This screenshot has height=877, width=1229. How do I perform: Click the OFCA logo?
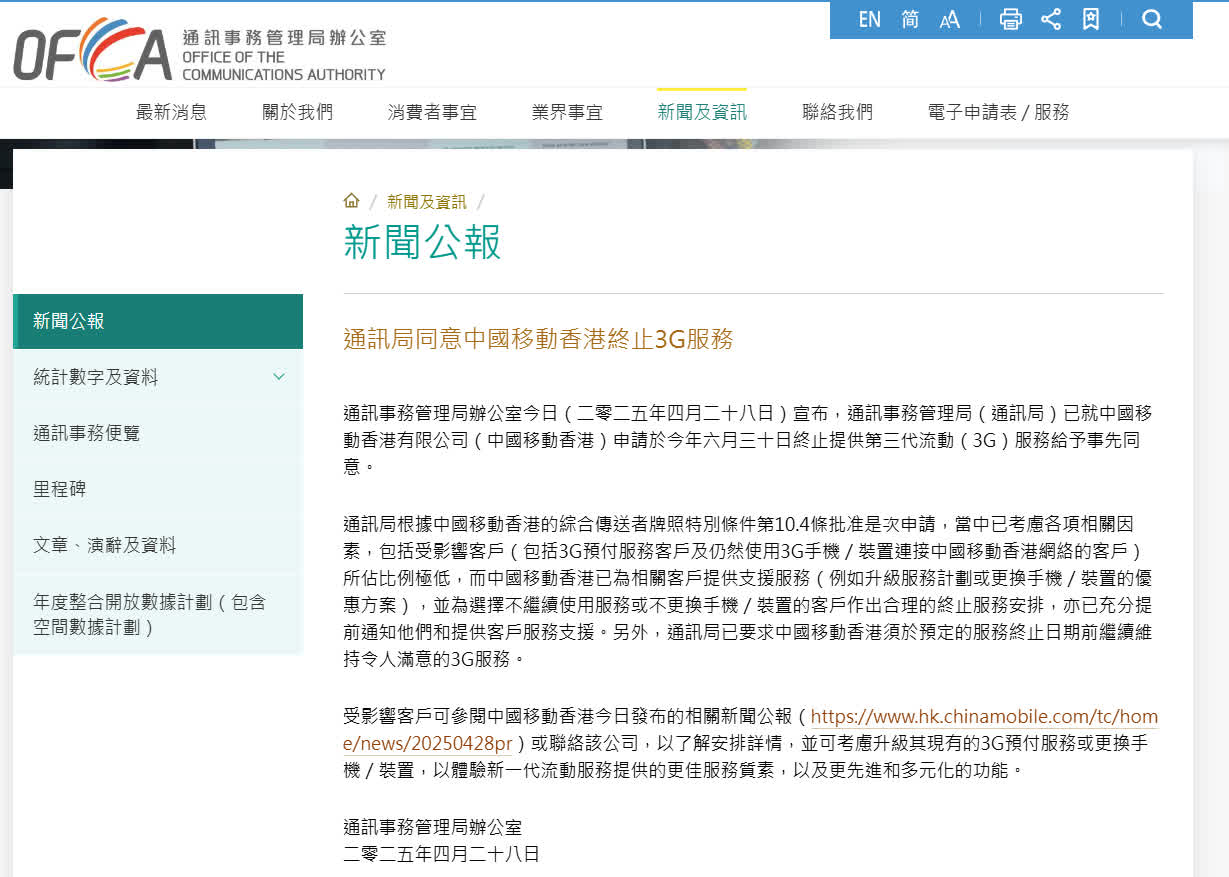tap(199, 48)
